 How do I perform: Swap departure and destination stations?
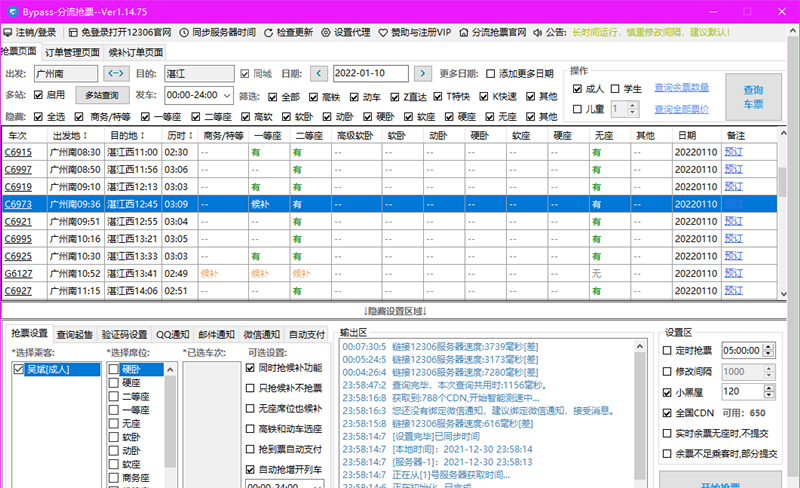tap(116, 74)
